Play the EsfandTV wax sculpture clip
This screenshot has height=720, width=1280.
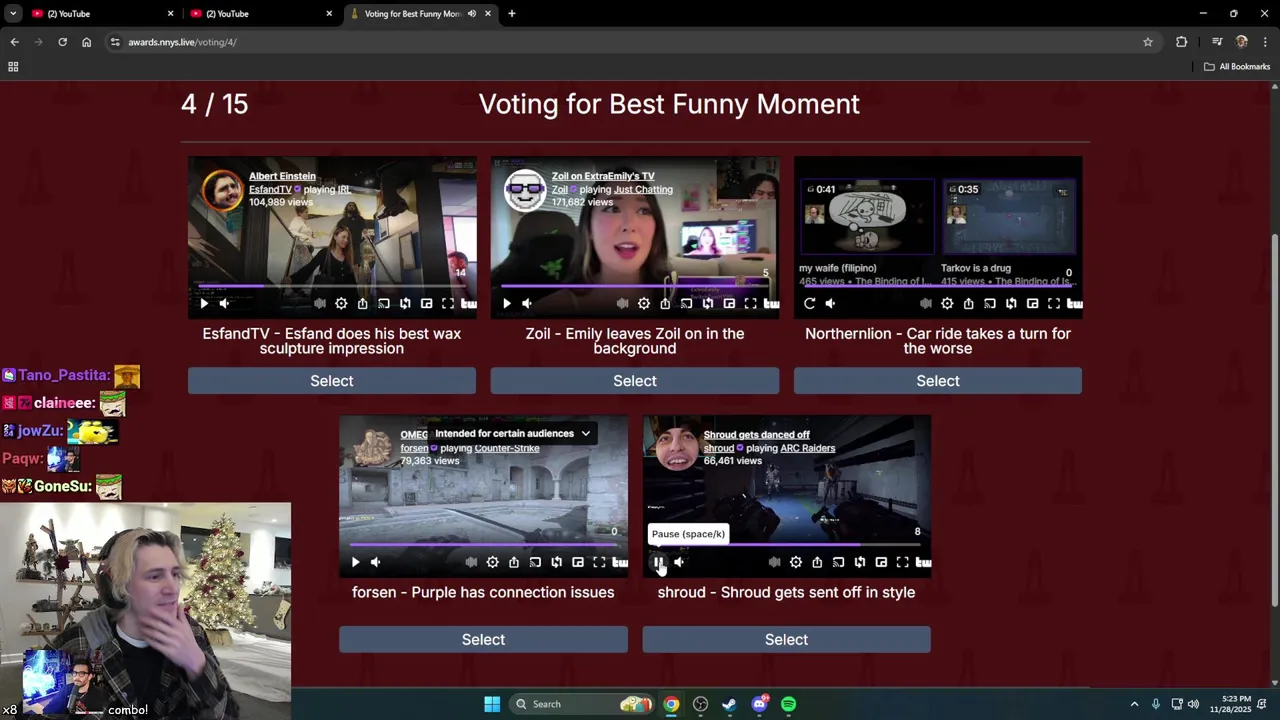204,303
